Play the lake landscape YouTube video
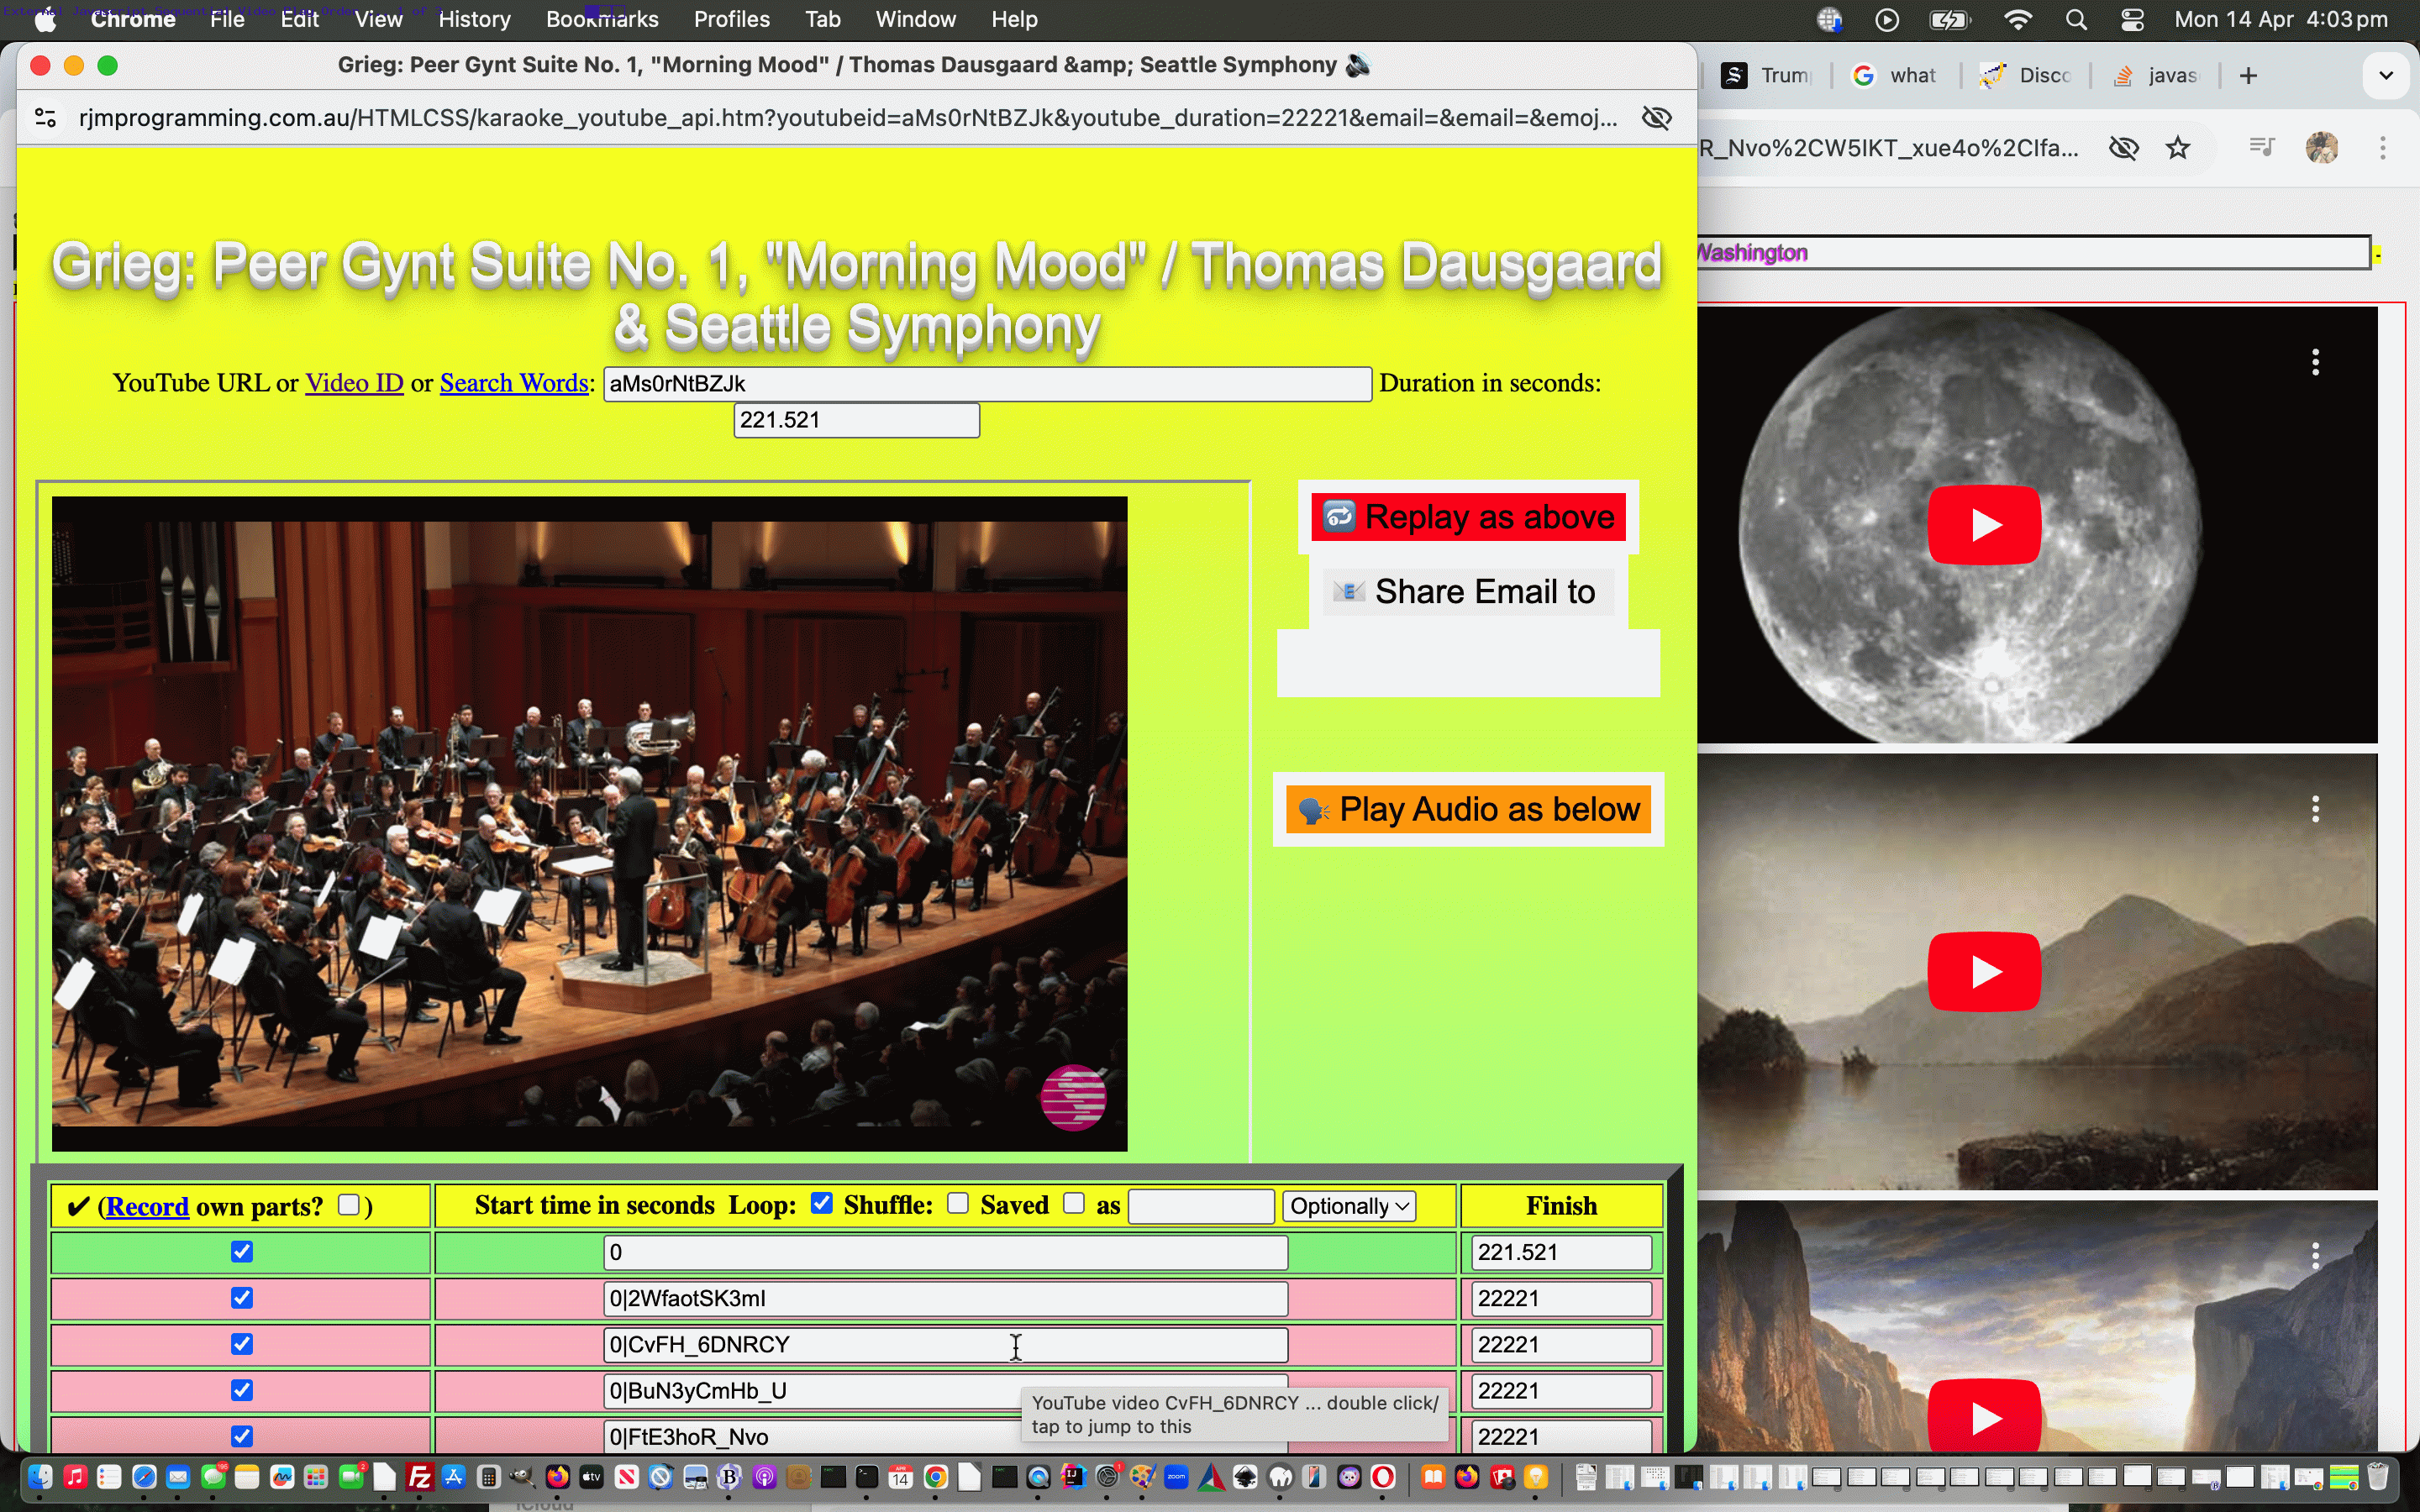 pos(1984,971)
